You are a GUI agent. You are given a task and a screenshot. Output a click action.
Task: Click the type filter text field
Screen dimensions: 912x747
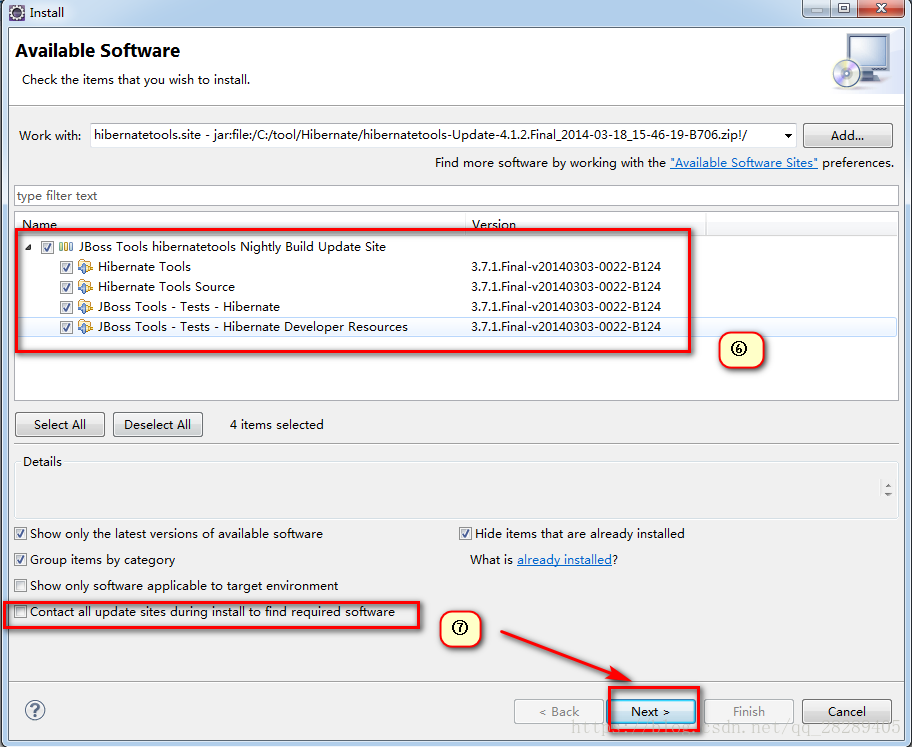pyautogui.click(x=457, y=195)
